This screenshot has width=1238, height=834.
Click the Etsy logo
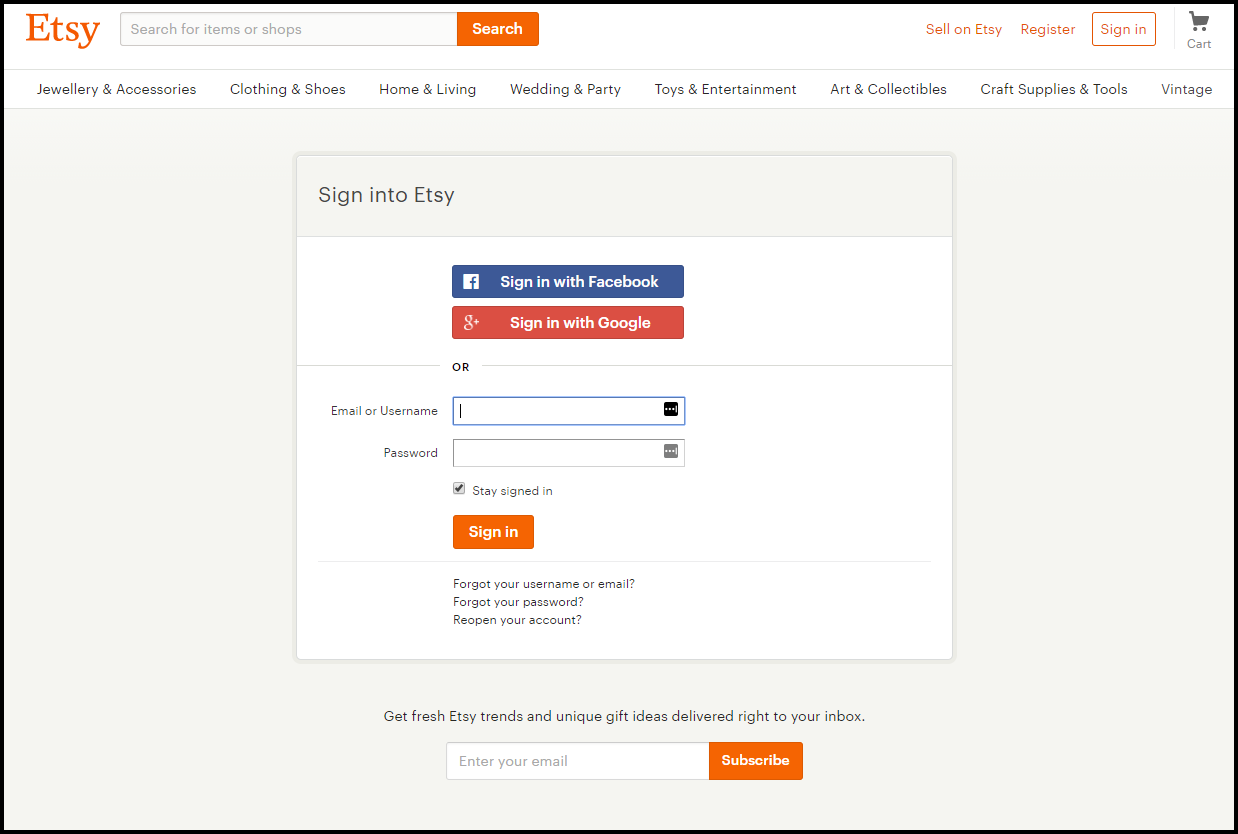coord(63,30)
